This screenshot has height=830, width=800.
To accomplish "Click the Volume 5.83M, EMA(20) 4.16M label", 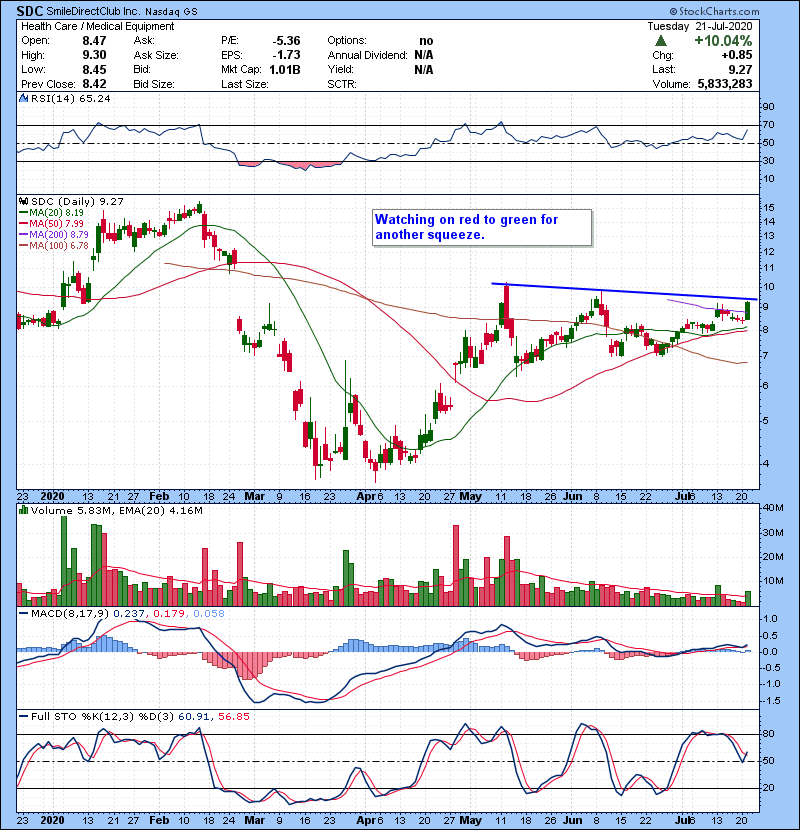I will pos(116,510).
